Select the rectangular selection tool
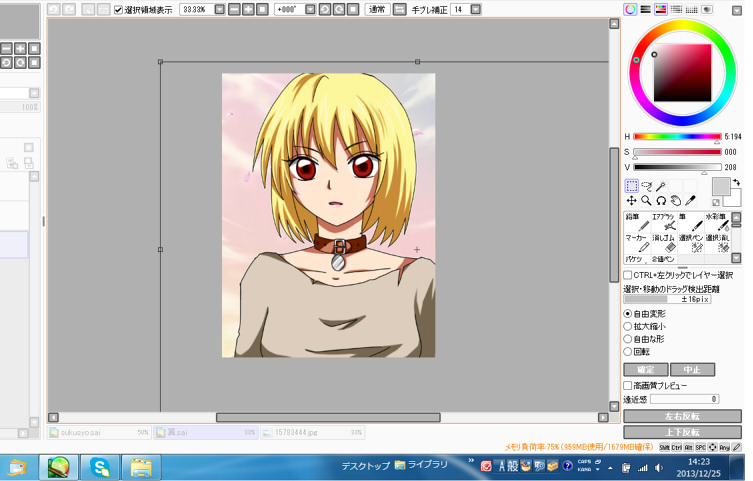Screen dimensions: 753x481 click(x=632, y=186)
